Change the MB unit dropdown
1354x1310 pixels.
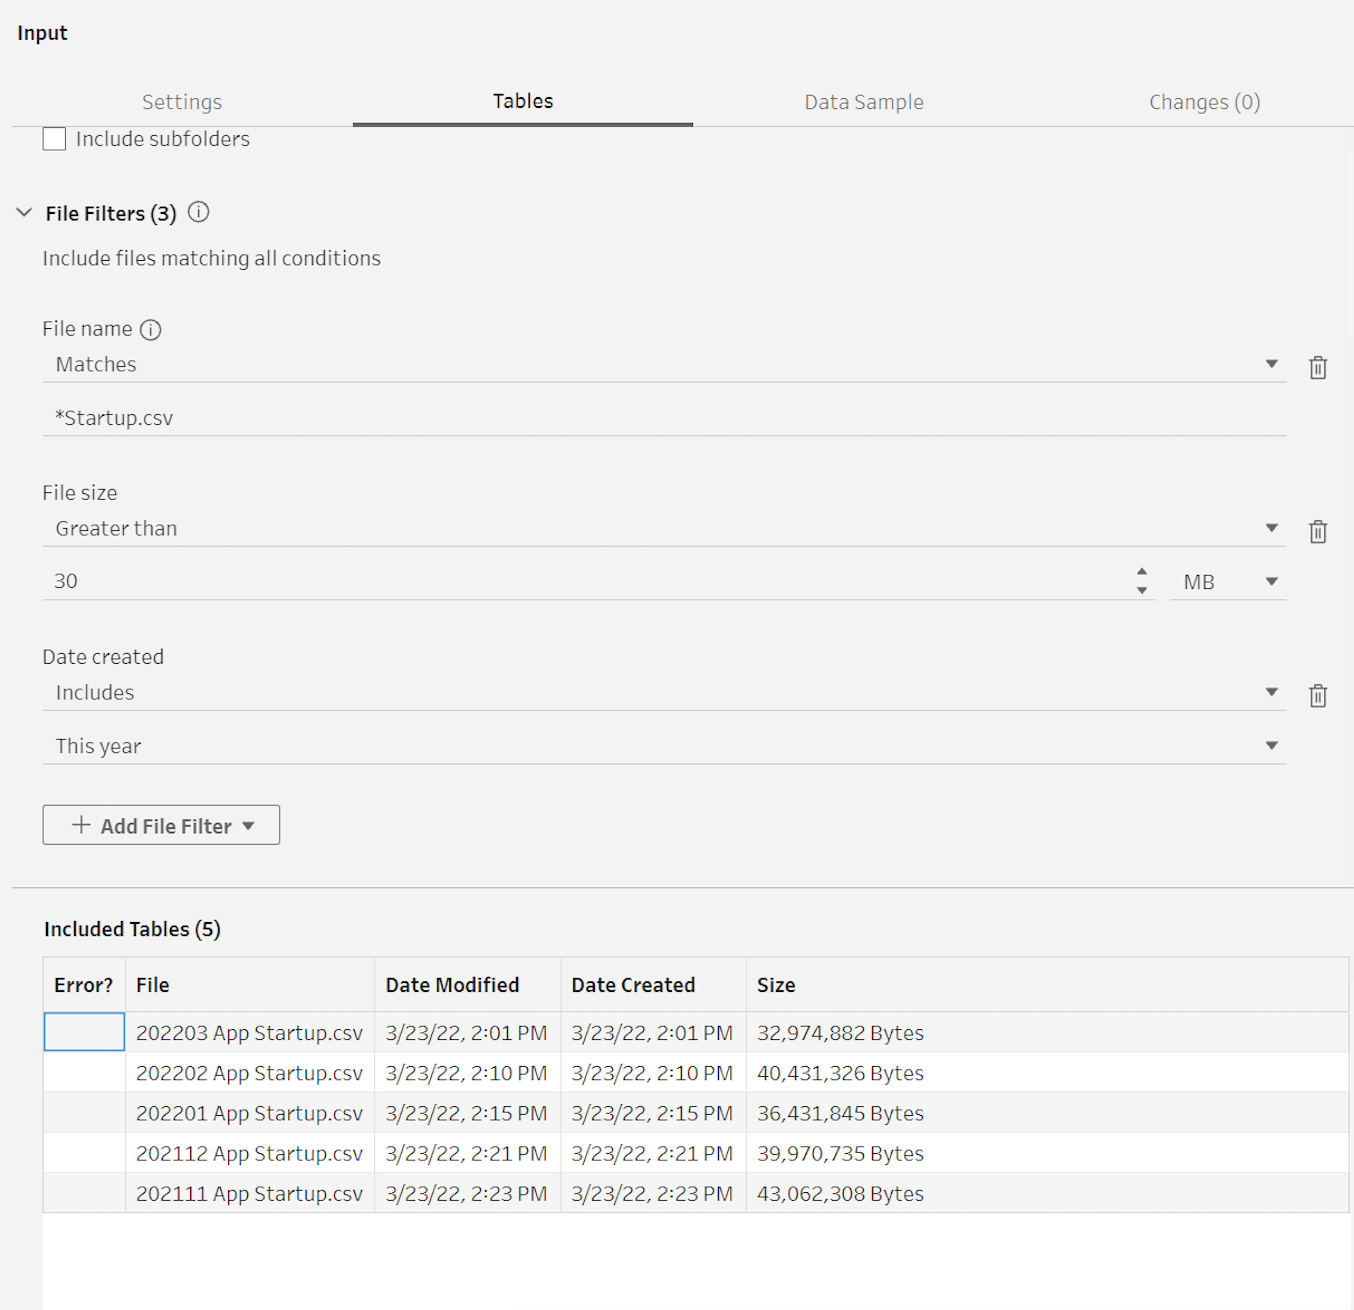[1228, 582]
